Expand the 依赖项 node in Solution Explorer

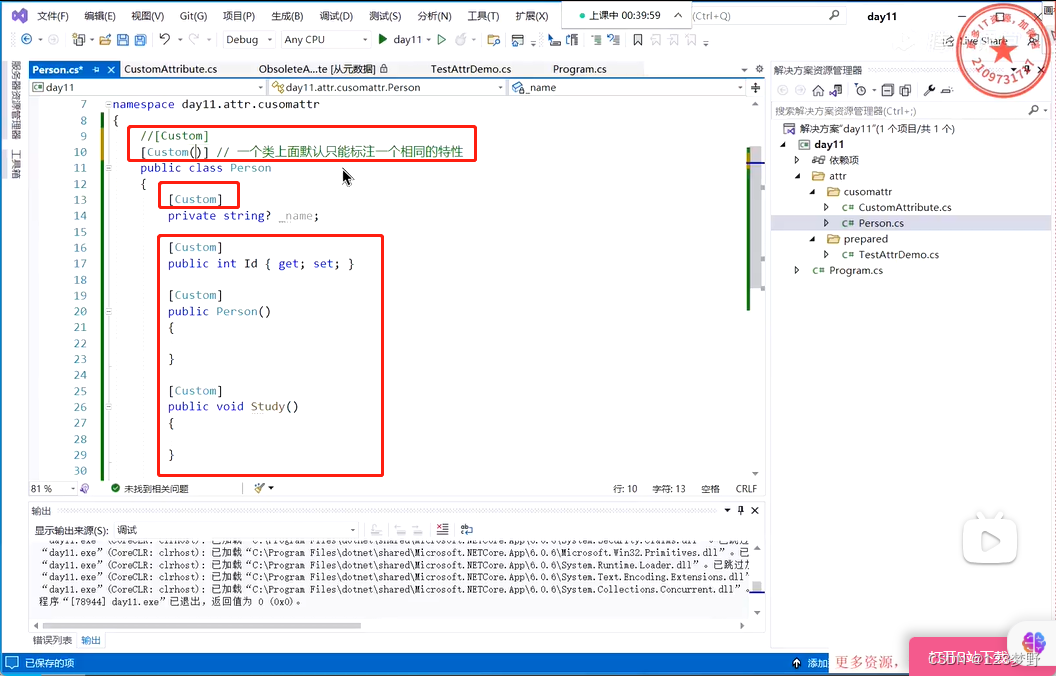(x=797, y=160)
